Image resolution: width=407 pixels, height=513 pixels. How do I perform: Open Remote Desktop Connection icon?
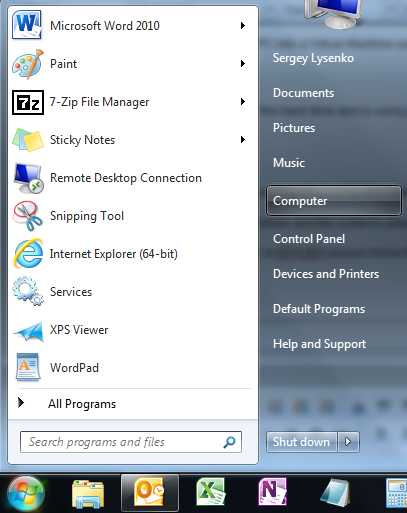pyautogui.click(x=28, y=178)
